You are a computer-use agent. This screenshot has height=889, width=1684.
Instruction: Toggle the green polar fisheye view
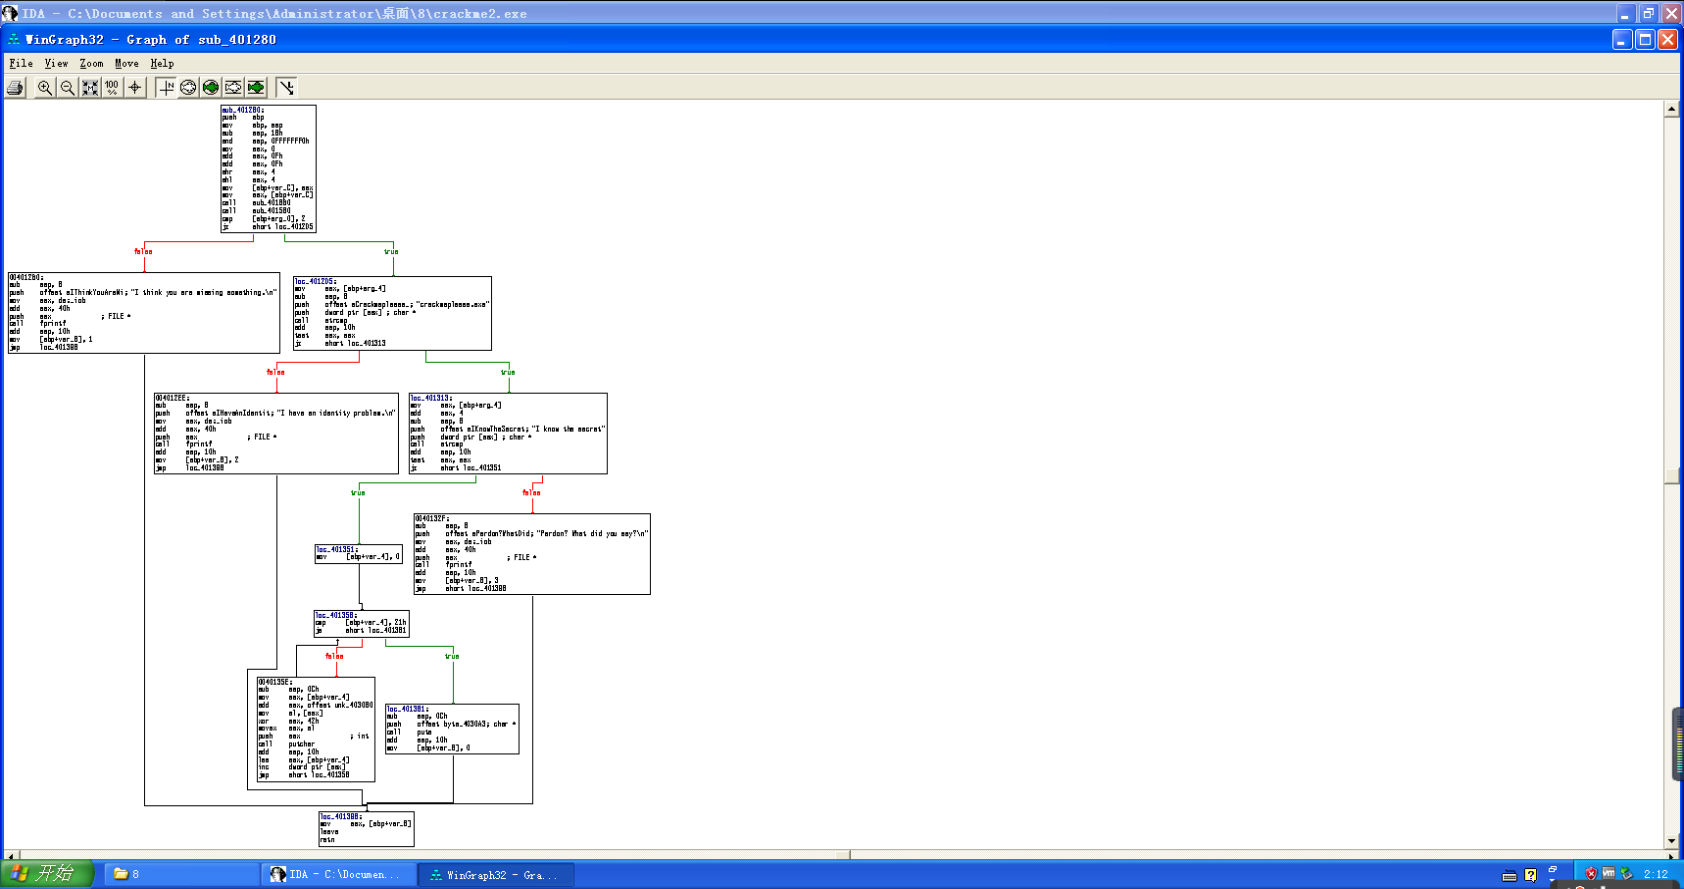coord(211,88)
